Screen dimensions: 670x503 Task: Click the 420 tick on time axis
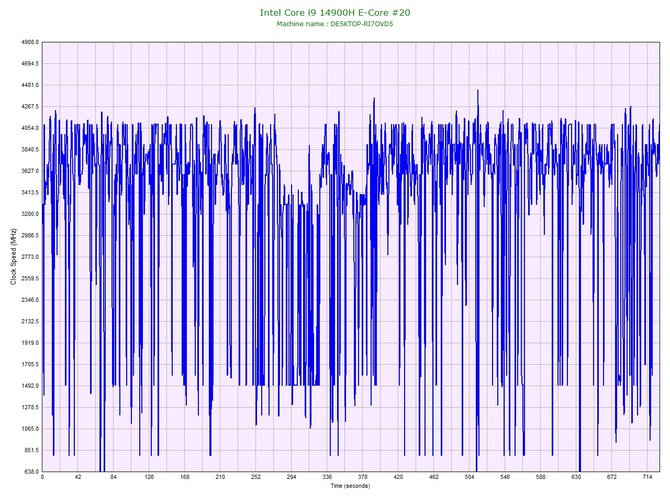pos(398,477)
